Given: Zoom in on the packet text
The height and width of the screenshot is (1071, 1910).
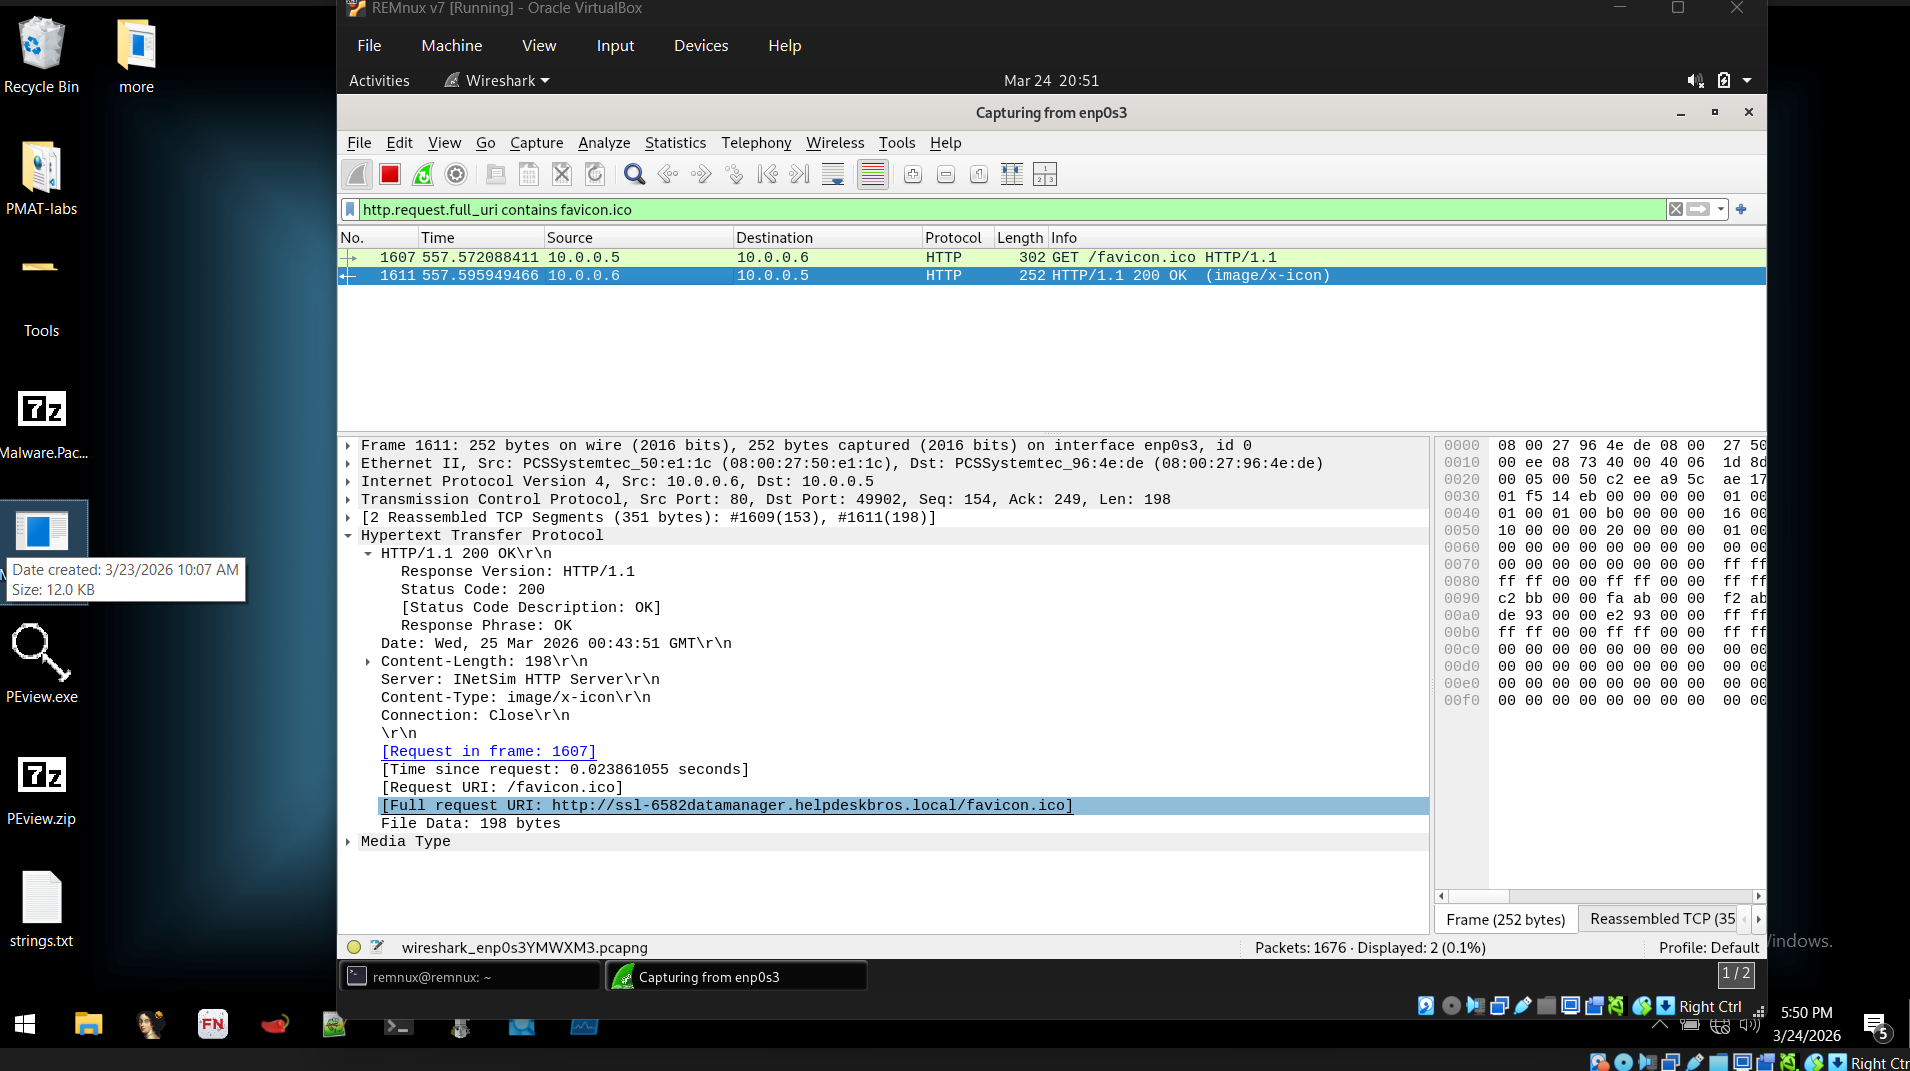Looking at the screenshot, I should [912, 175].
